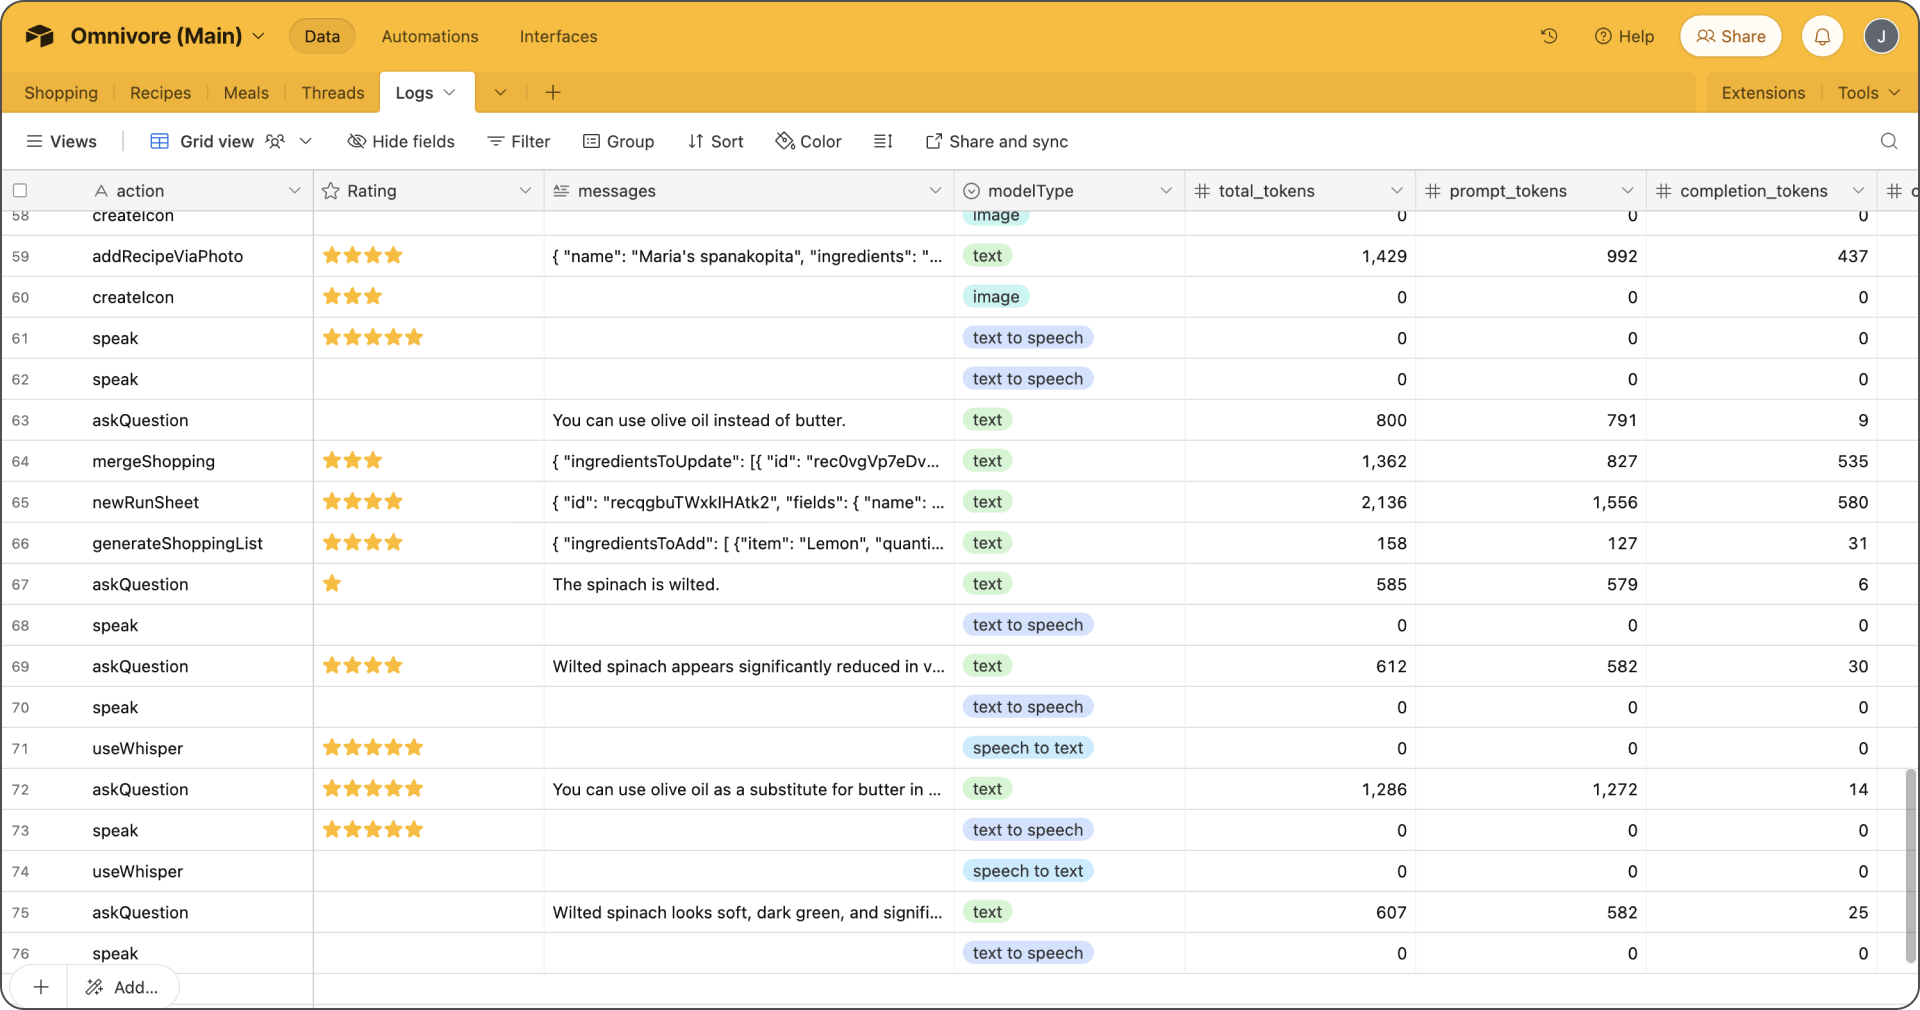Open the base history clock icon
This screenshot has width=1920, height=1010.
(1549, 36)
